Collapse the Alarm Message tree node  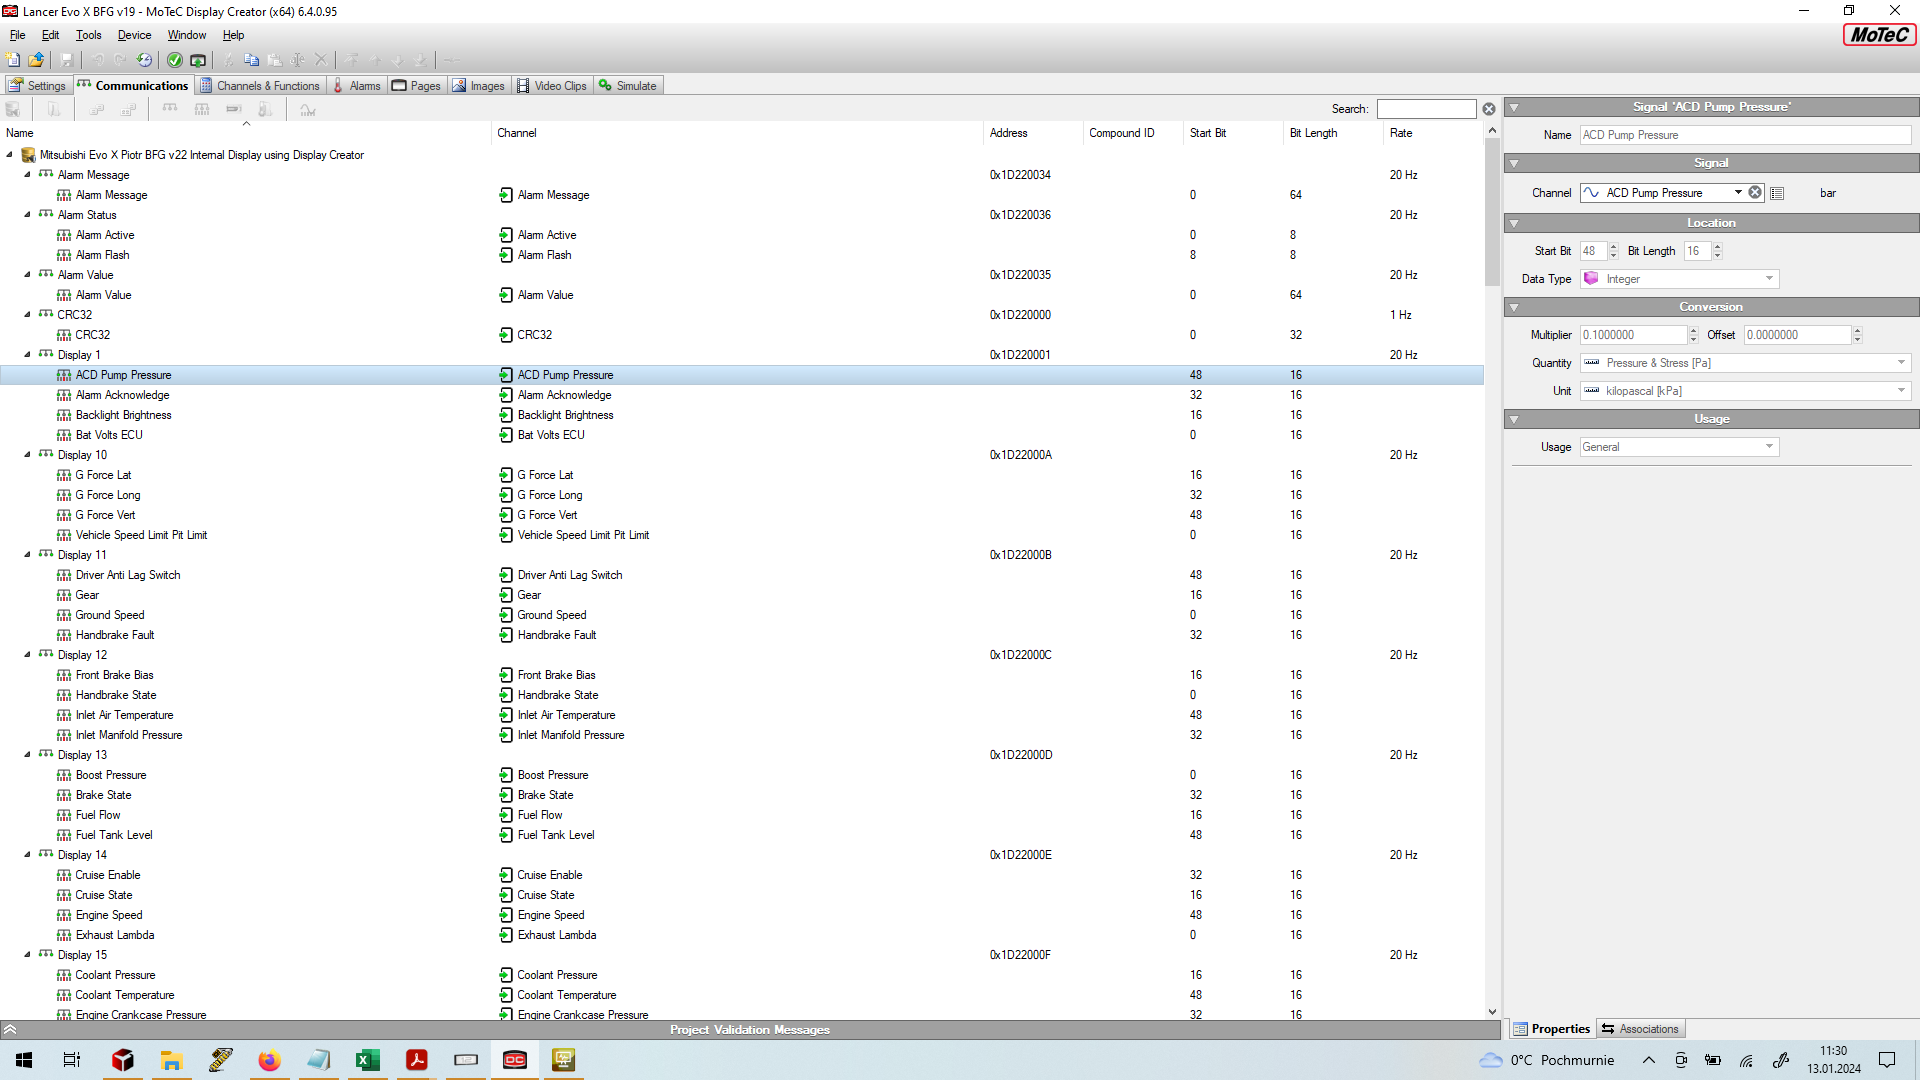point(26,174)
